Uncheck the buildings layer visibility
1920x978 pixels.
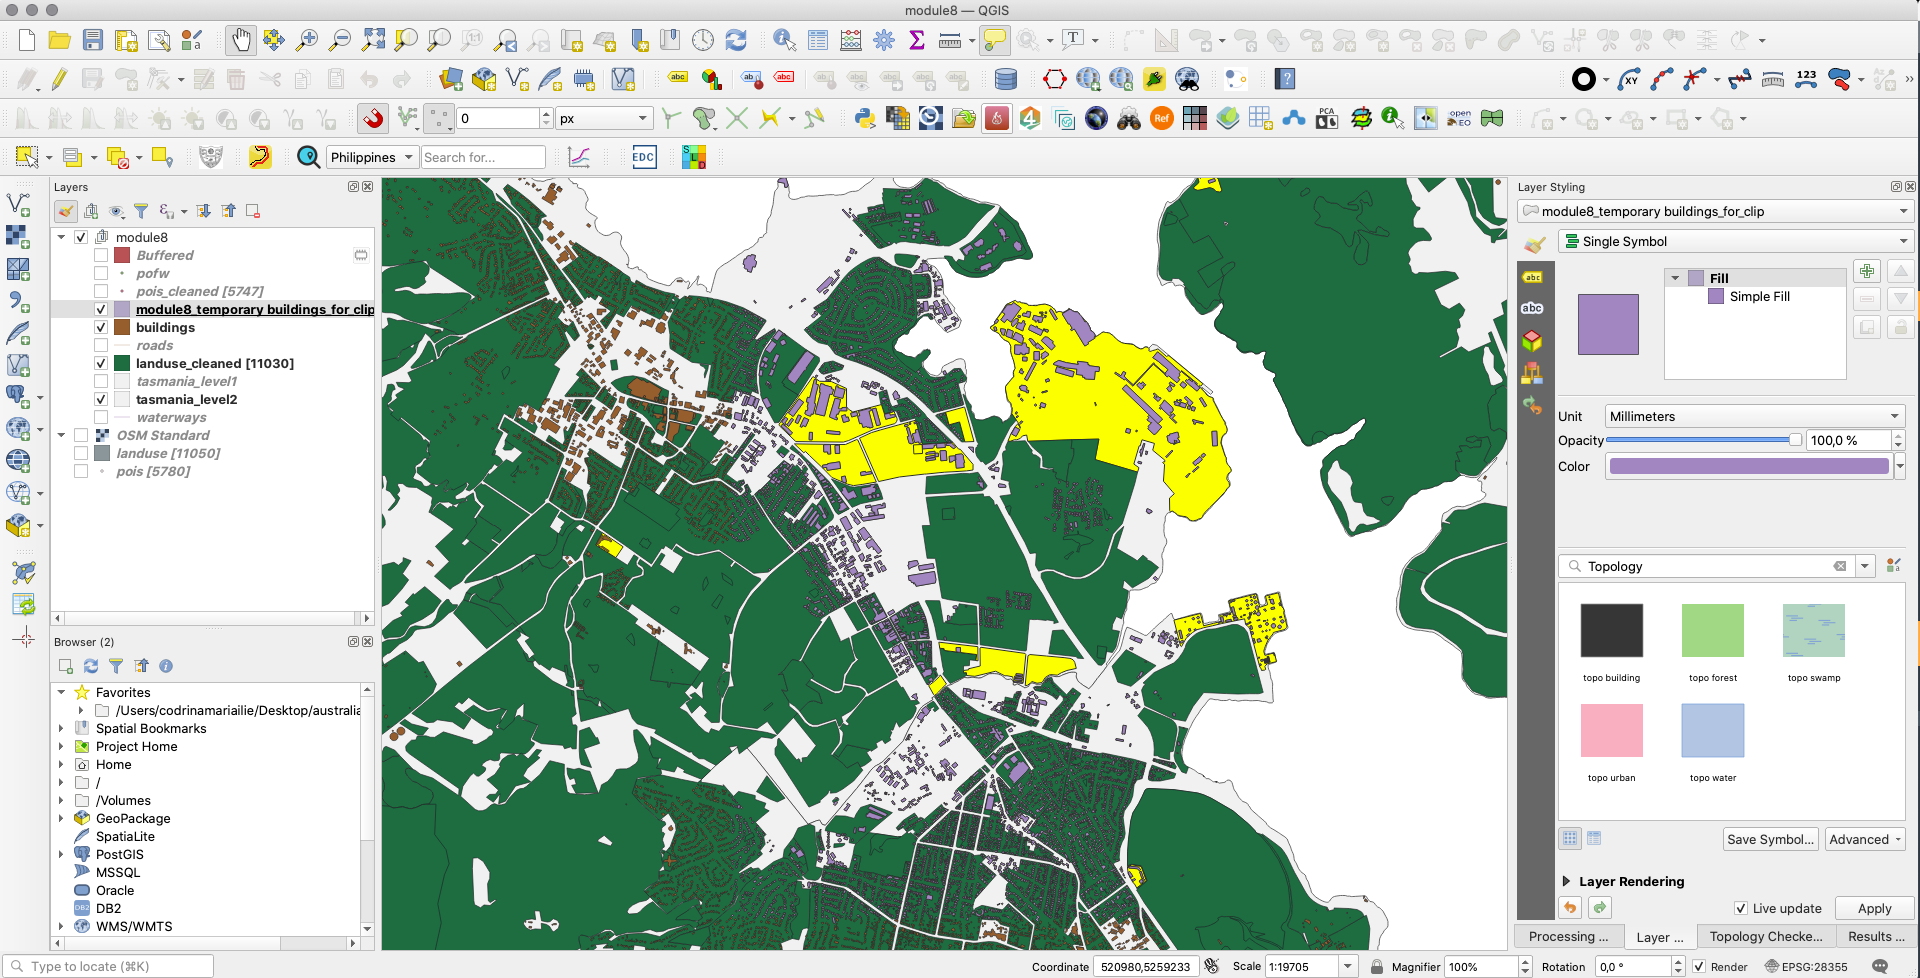coord(101,328)
